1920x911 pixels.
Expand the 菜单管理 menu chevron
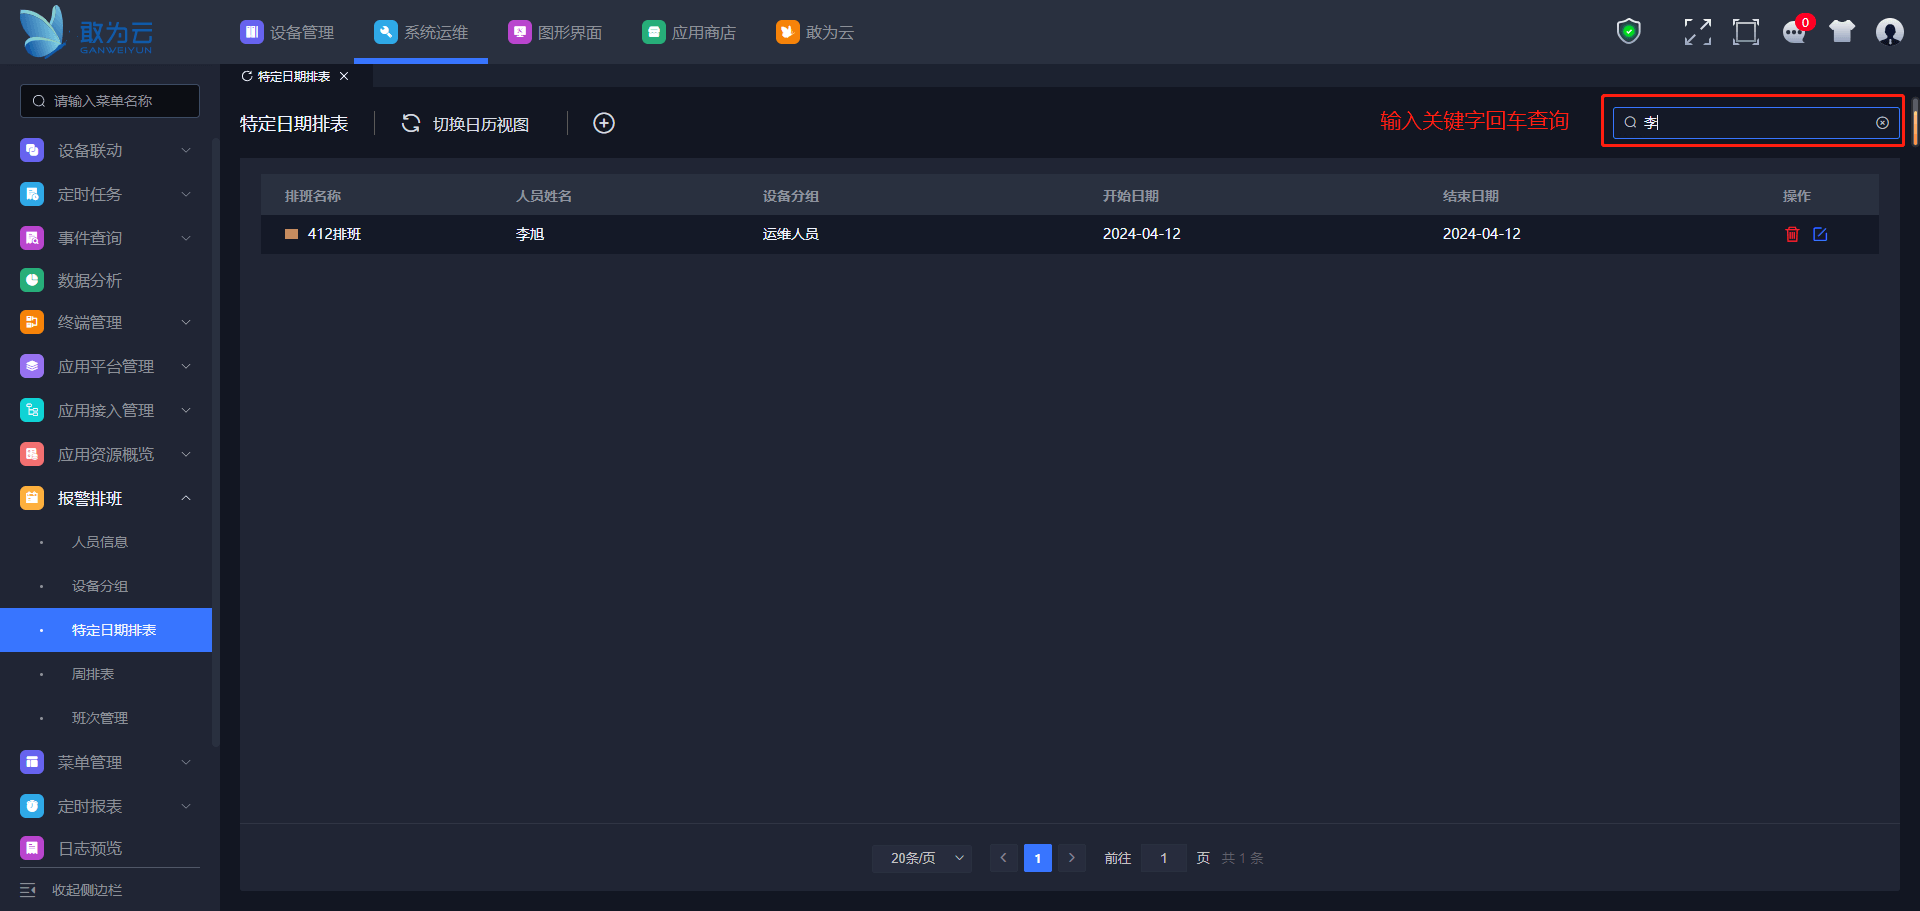click(186, 762)
